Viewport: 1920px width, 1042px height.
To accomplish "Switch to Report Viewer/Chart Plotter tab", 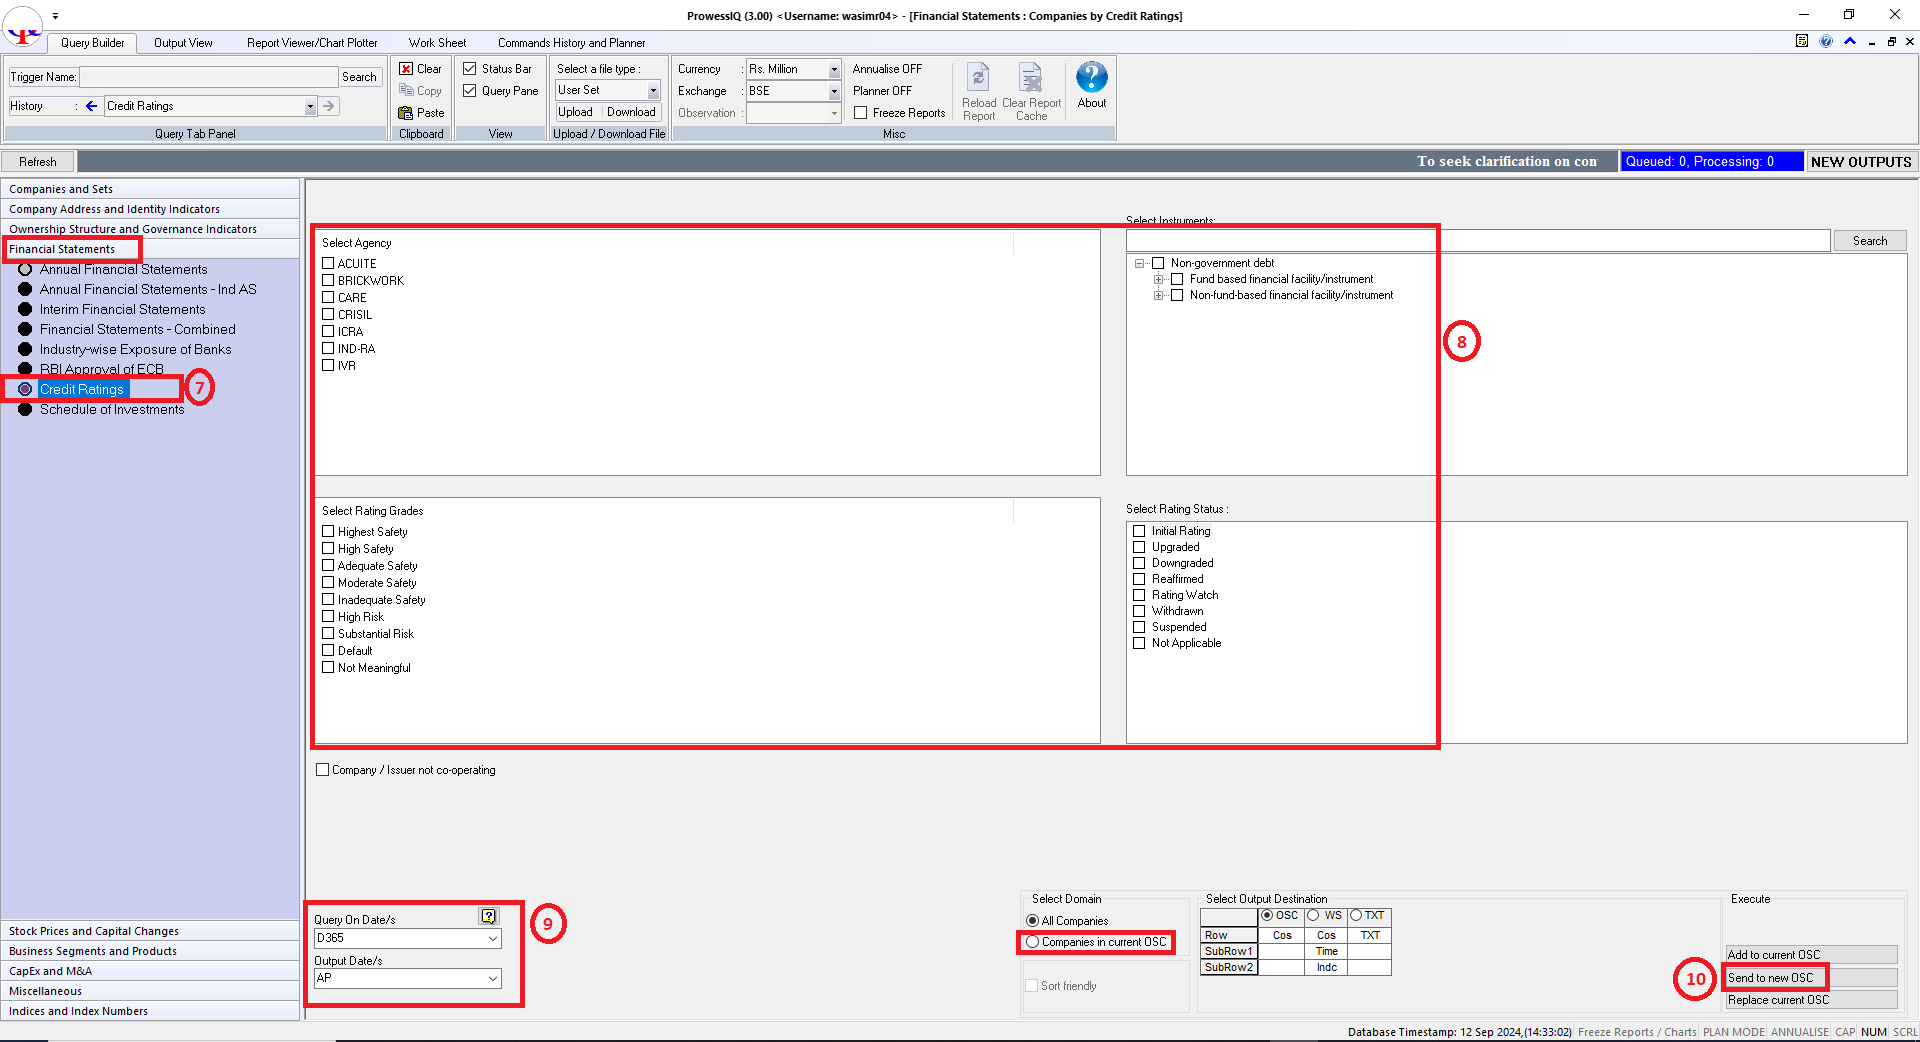I will [x=312, y=43].
